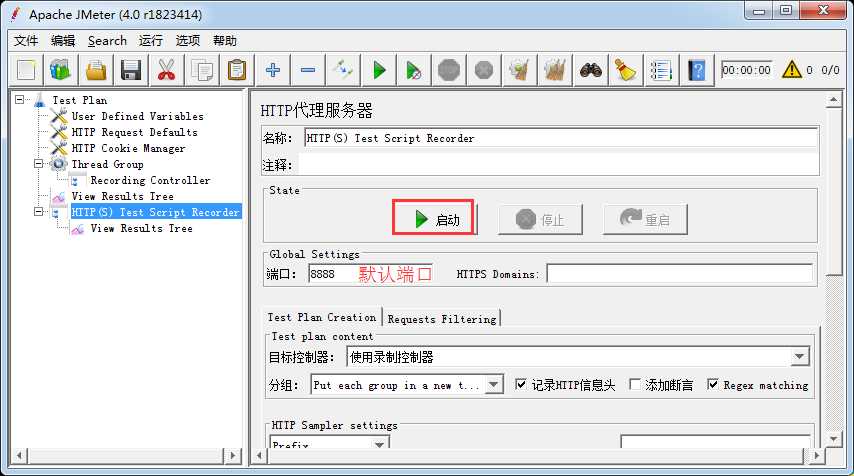Cut using the scissors toolbar icon

(x=166, y=70)
